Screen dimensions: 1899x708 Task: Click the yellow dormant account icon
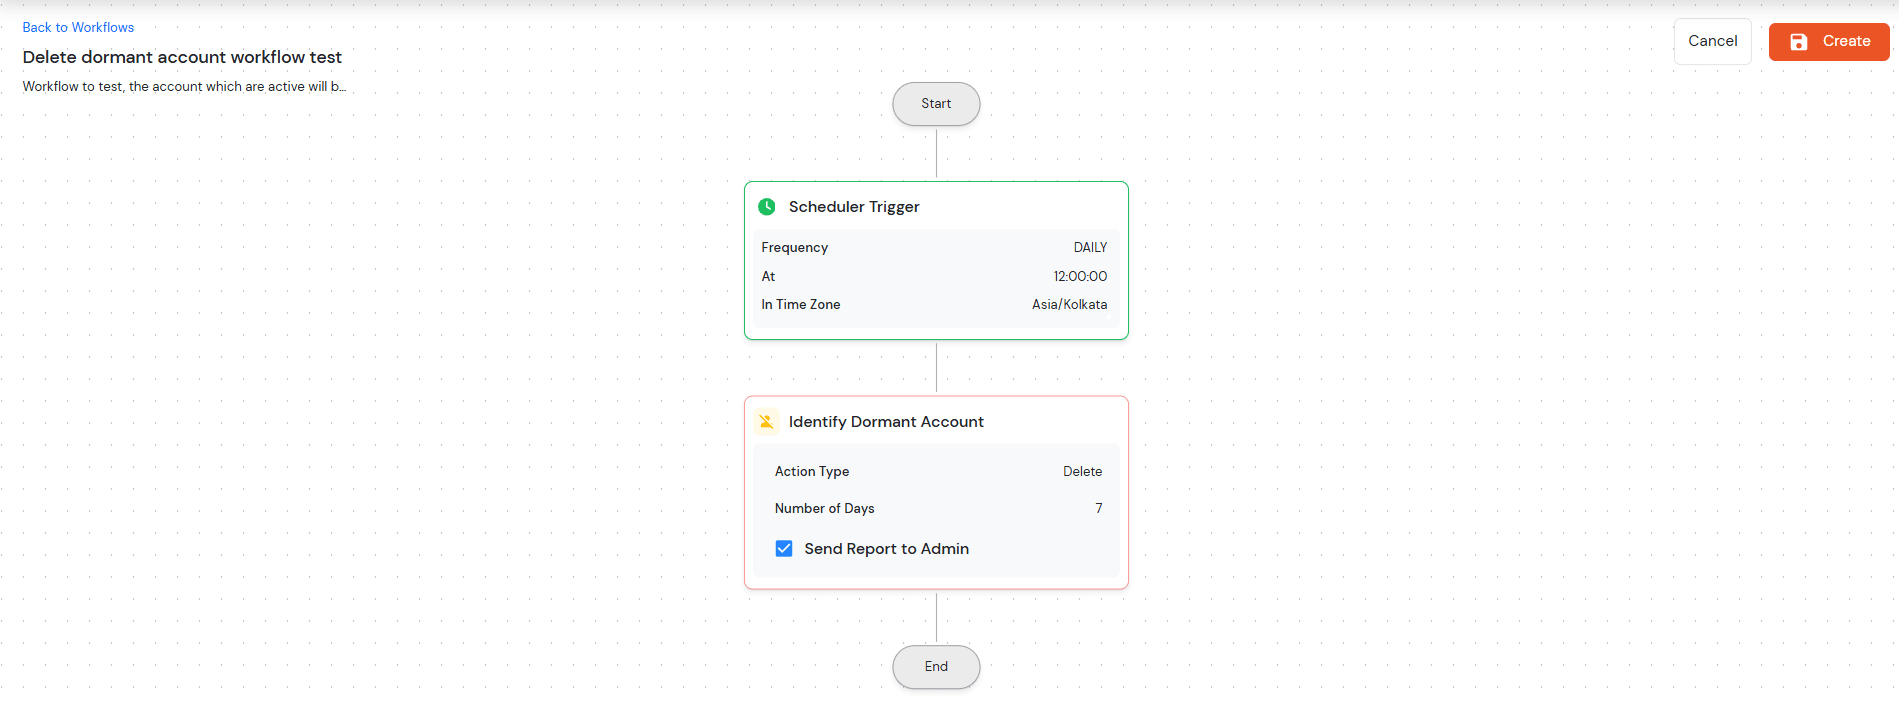[x=767, y=422]
